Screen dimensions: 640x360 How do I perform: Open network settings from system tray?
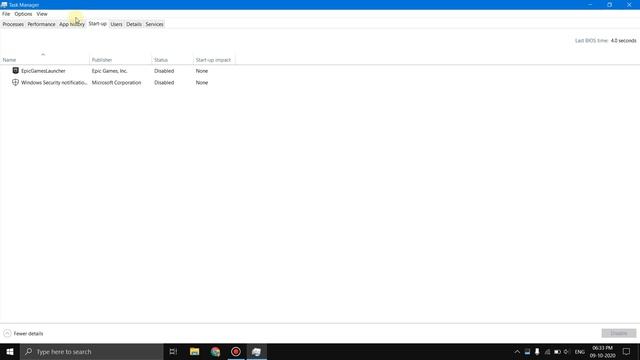(547, 351)
